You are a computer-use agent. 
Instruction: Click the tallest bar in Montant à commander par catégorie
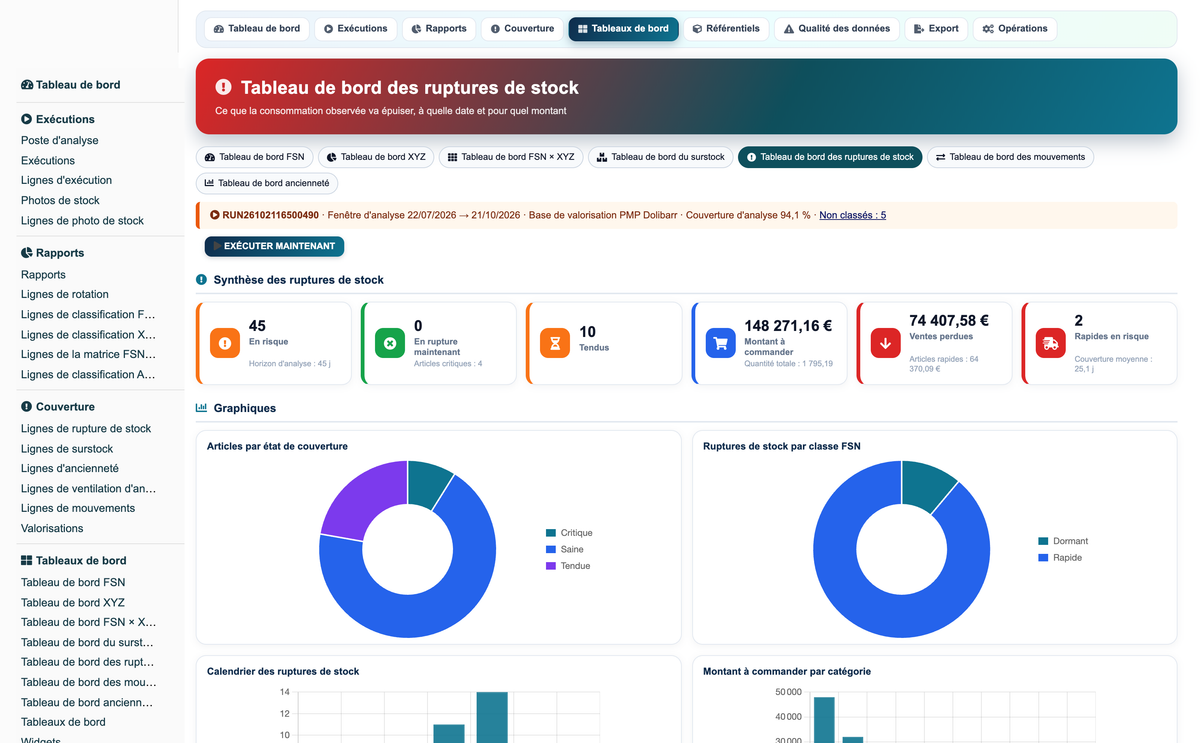pyautogui.click(x=824, y=720)
